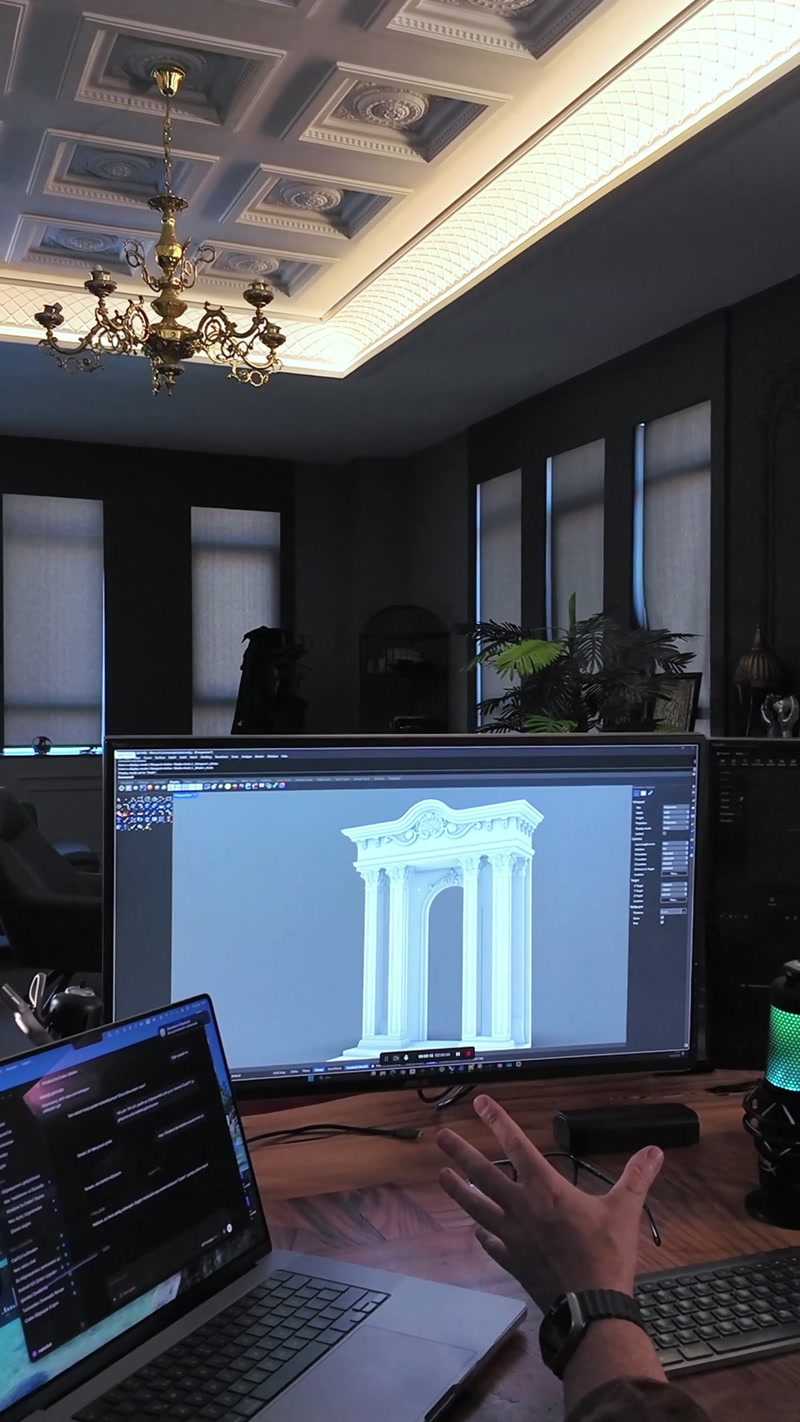
Task: Open the first properties page icon in the panel
Action: click(x=636, y=793)
